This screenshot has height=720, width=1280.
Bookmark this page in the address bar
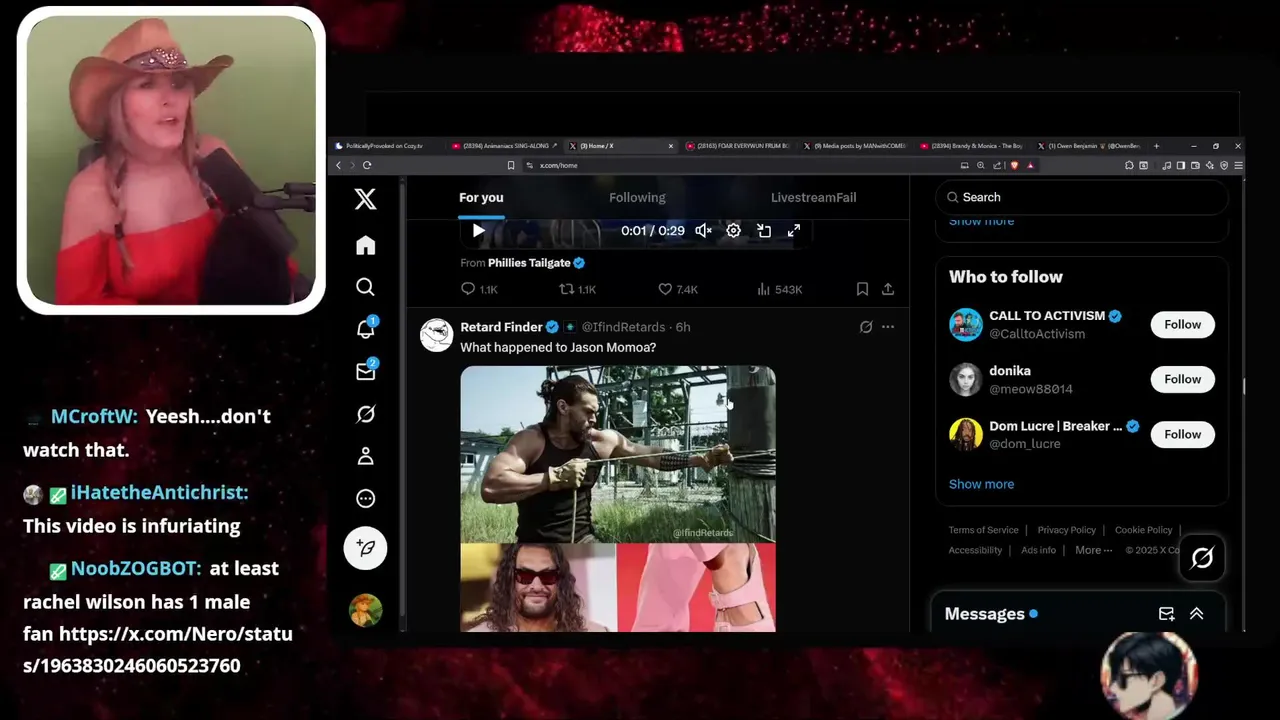tap(511, 165)
